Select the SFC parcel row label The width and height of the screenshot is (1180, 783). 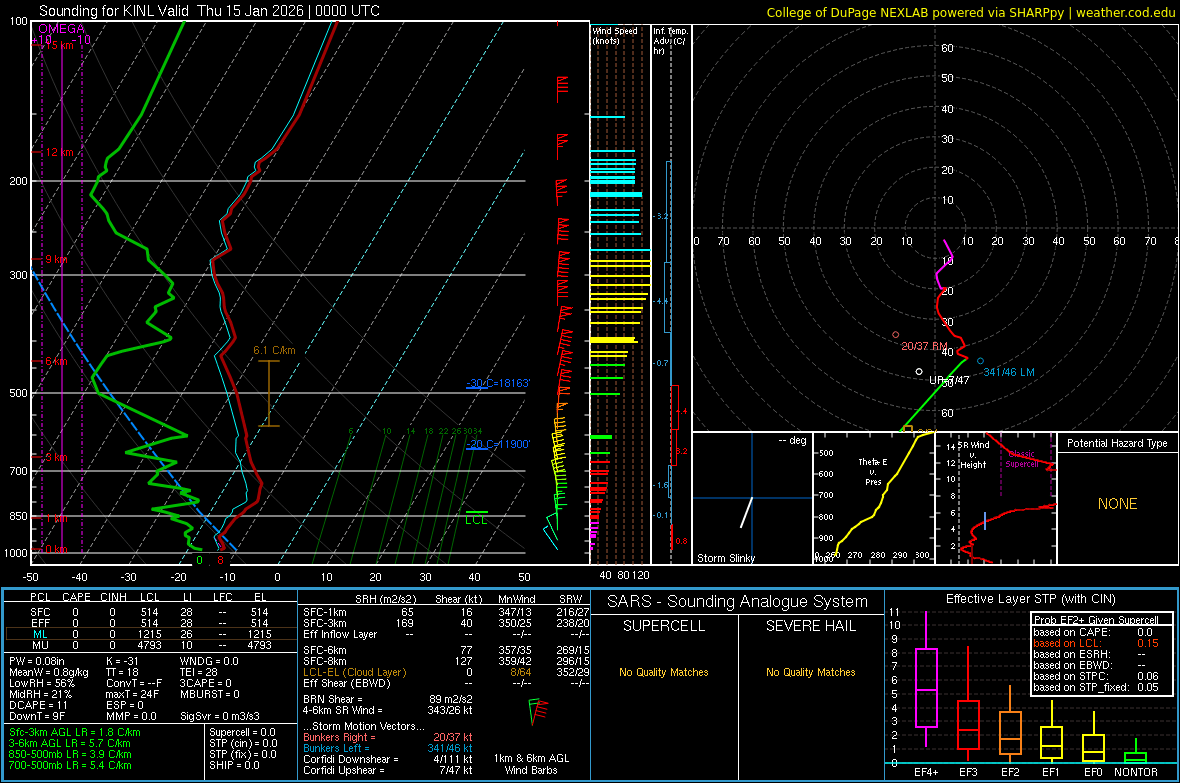(x=40, y=612)
